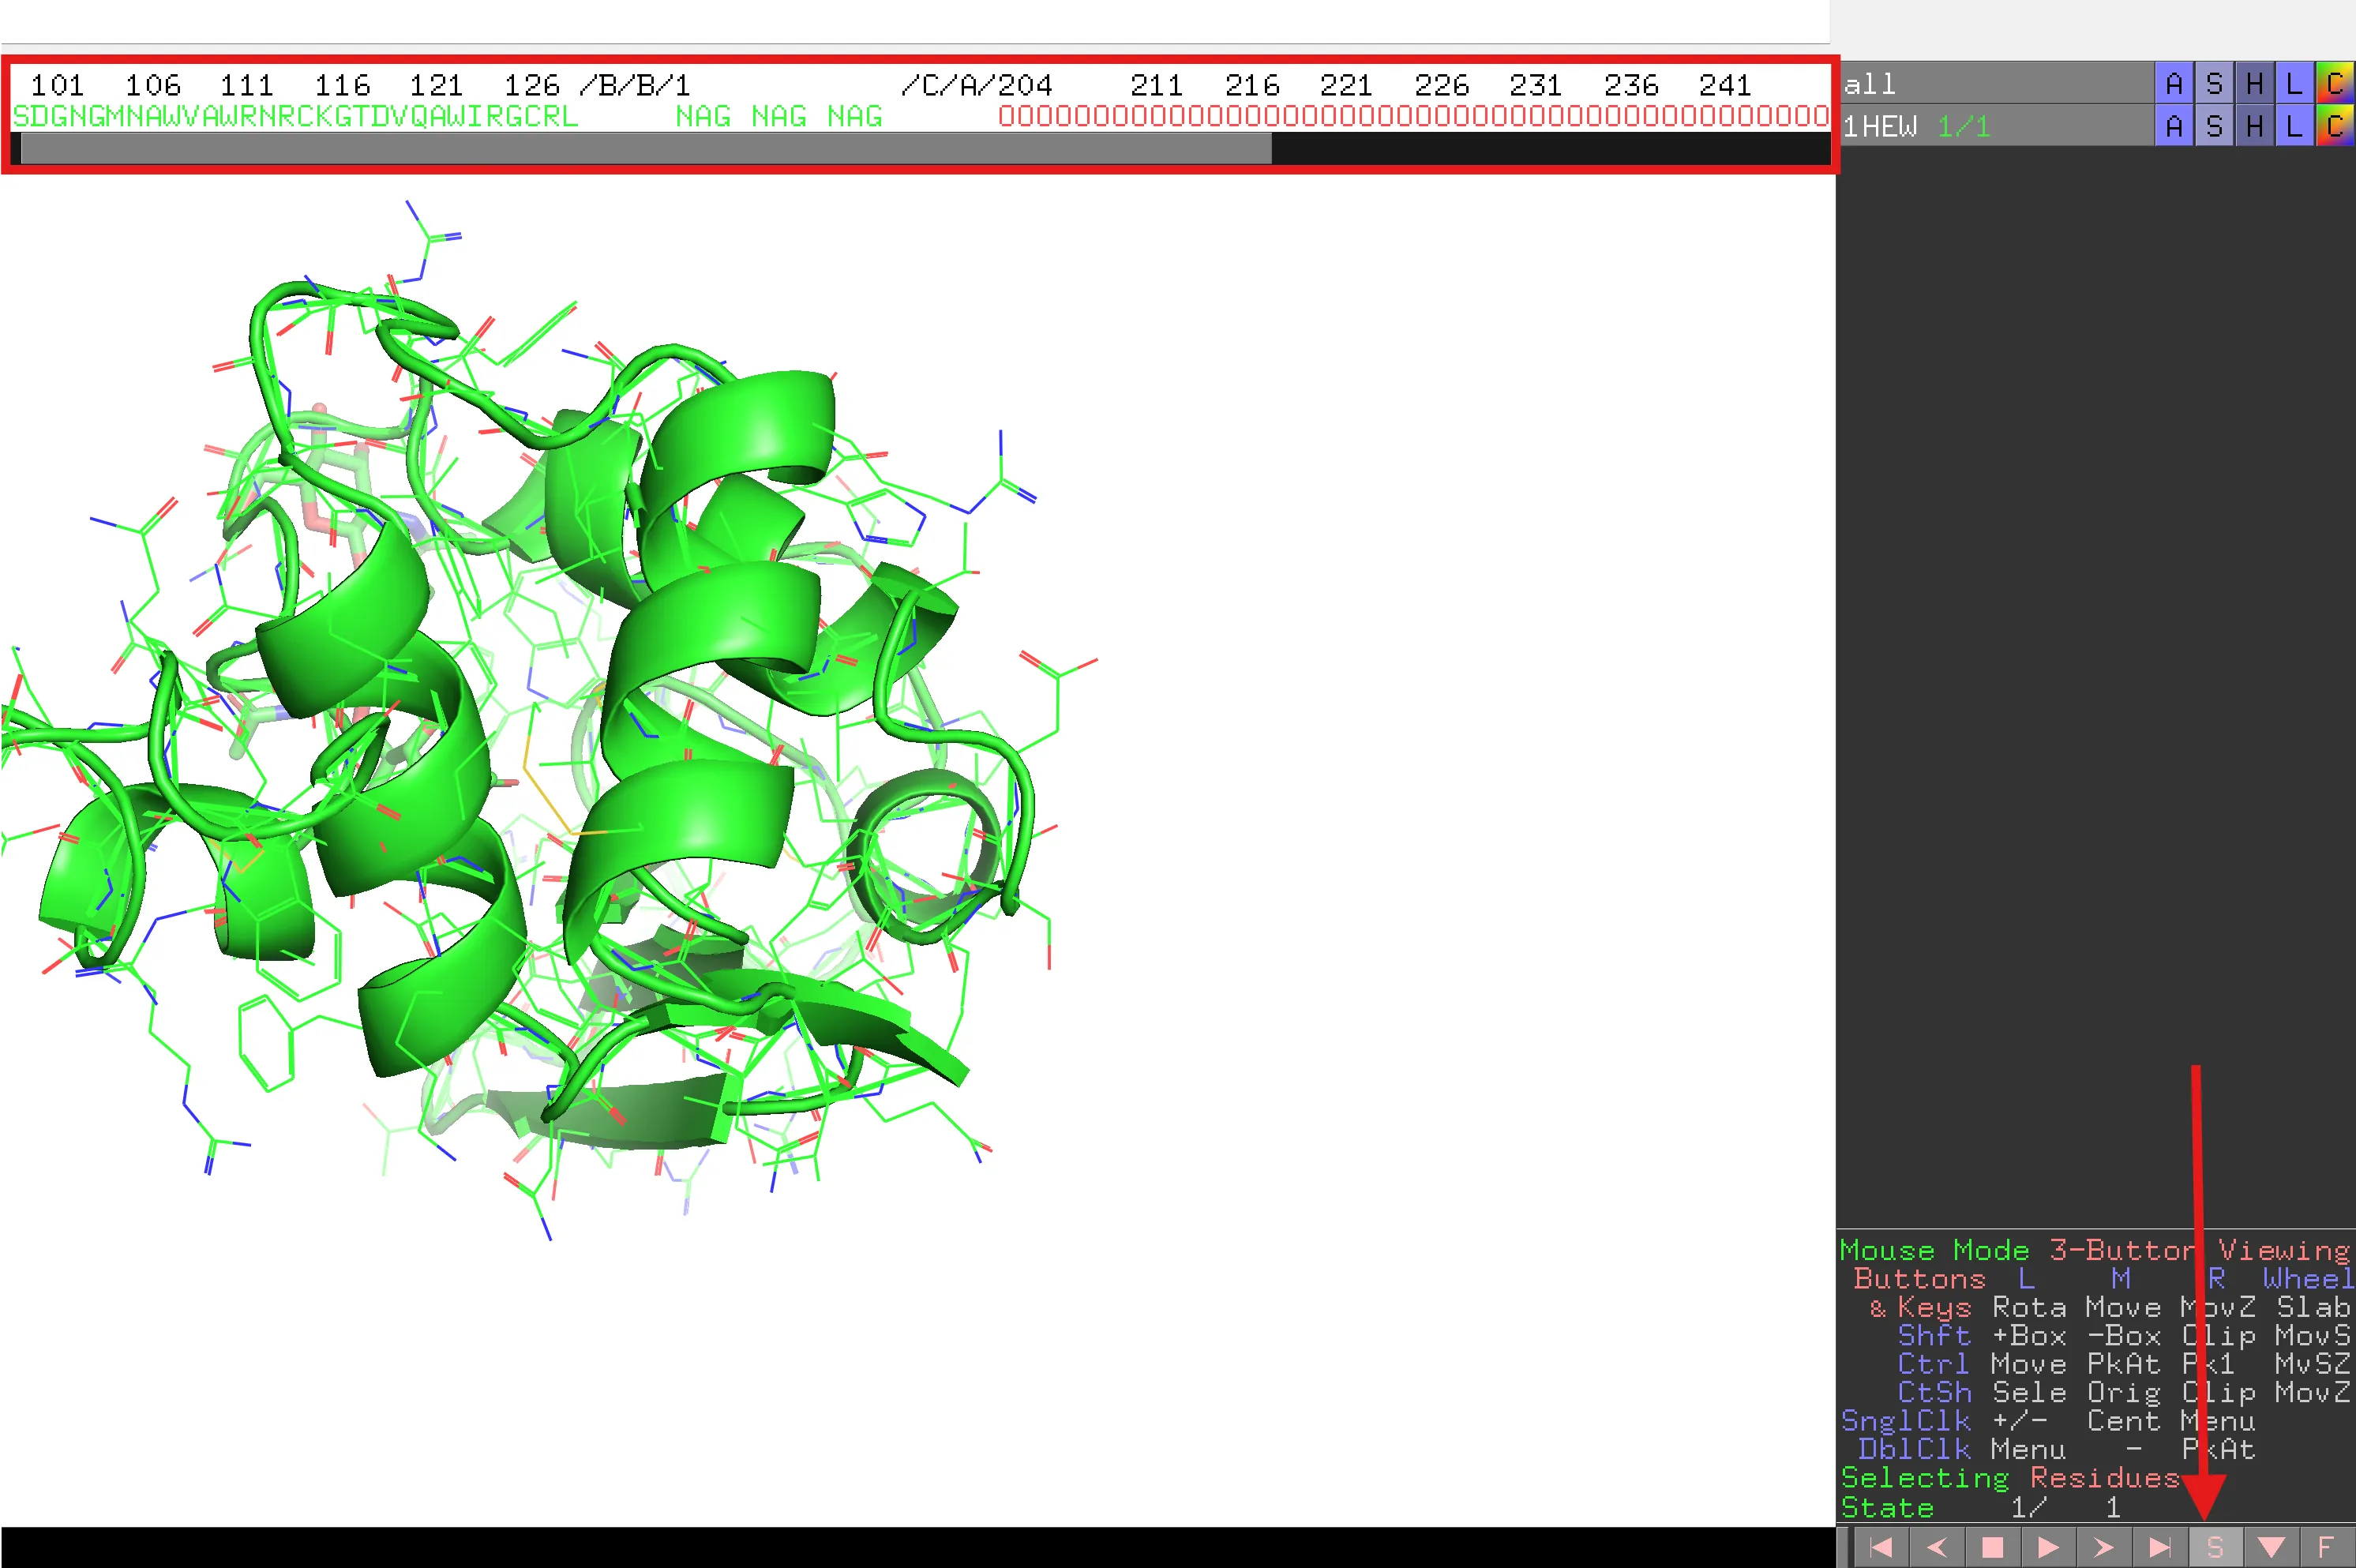The height and width of the screenshot is (1568, 2356).
Task: Toggle visibility of the 1HEW object
Action: click(1880, 126)
